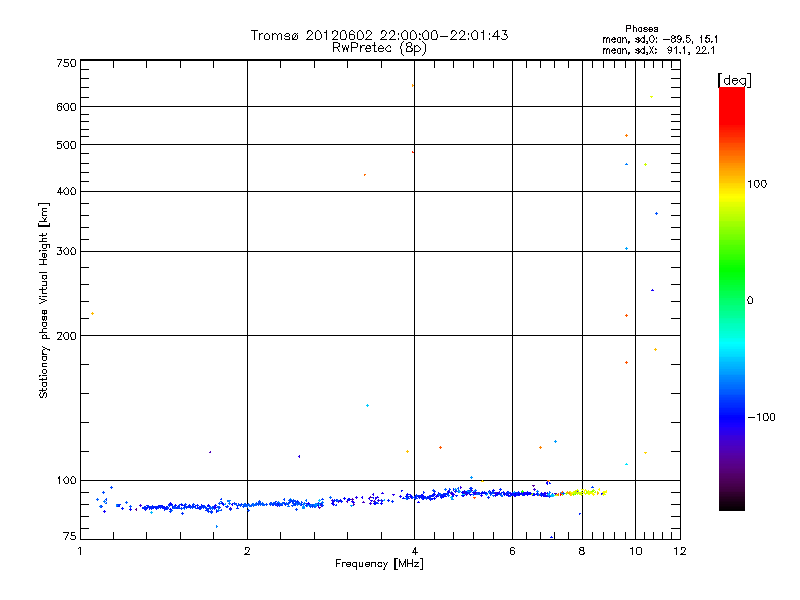Click the y-axis tick label '600'

pos(66,107)
